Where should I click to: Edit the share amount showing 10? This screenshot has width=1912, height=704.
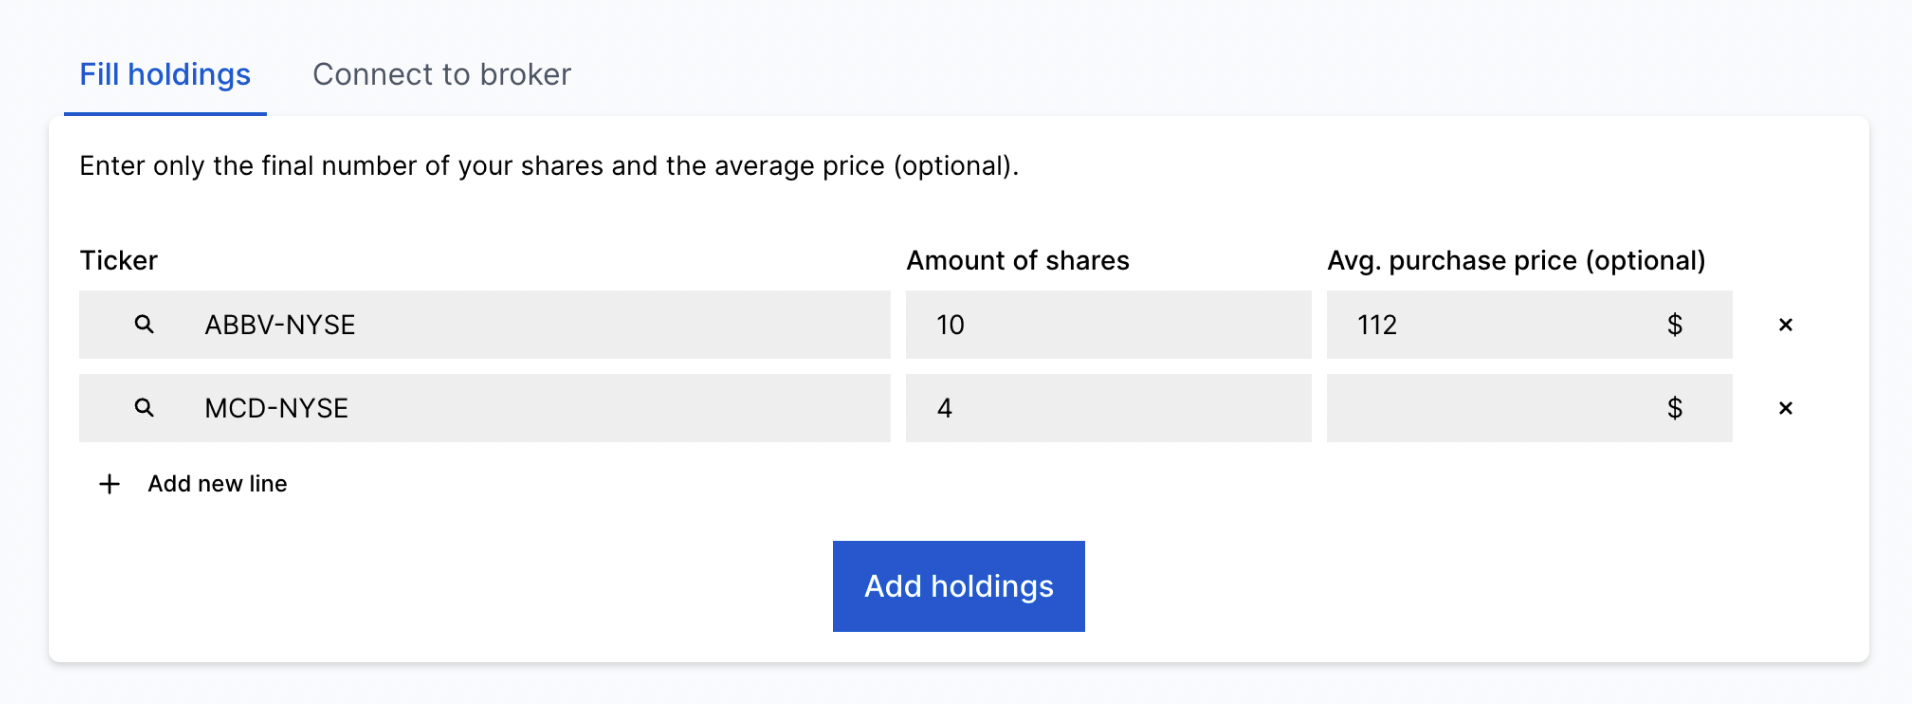tap(1107, 325)
